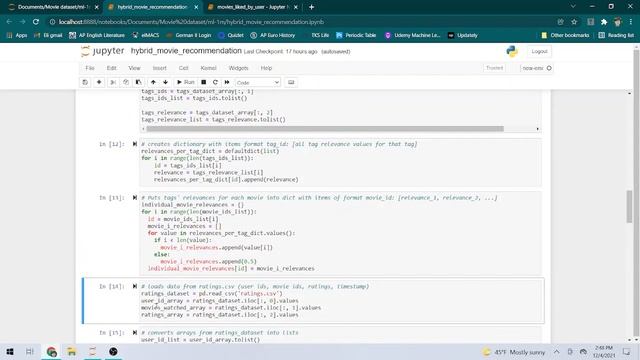This screenshot has width=640, height=360.
Task: Open the AP English Literature bookmark
Action: (97, 36)
